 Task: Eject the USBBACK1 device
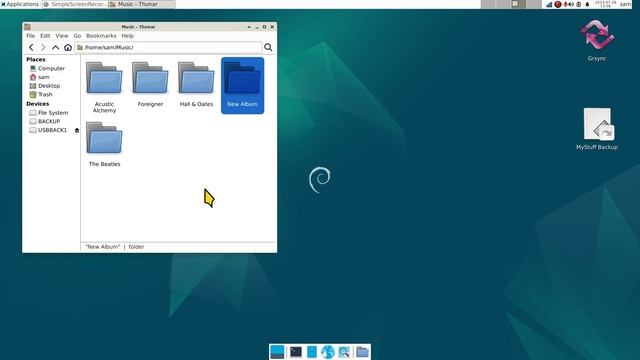tap(77, 130)
